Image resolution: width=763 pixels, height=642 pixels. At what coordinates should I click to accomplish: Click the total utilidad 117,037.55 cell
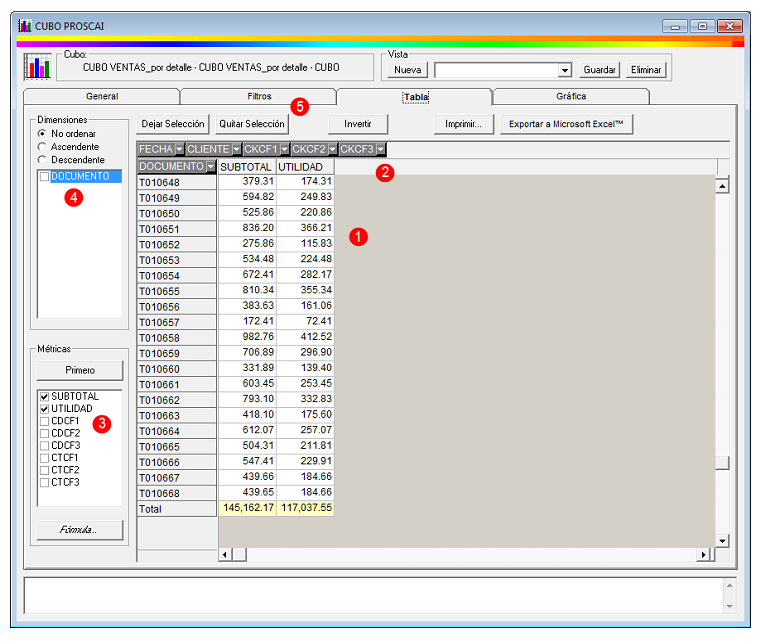[x=305, y=508]
